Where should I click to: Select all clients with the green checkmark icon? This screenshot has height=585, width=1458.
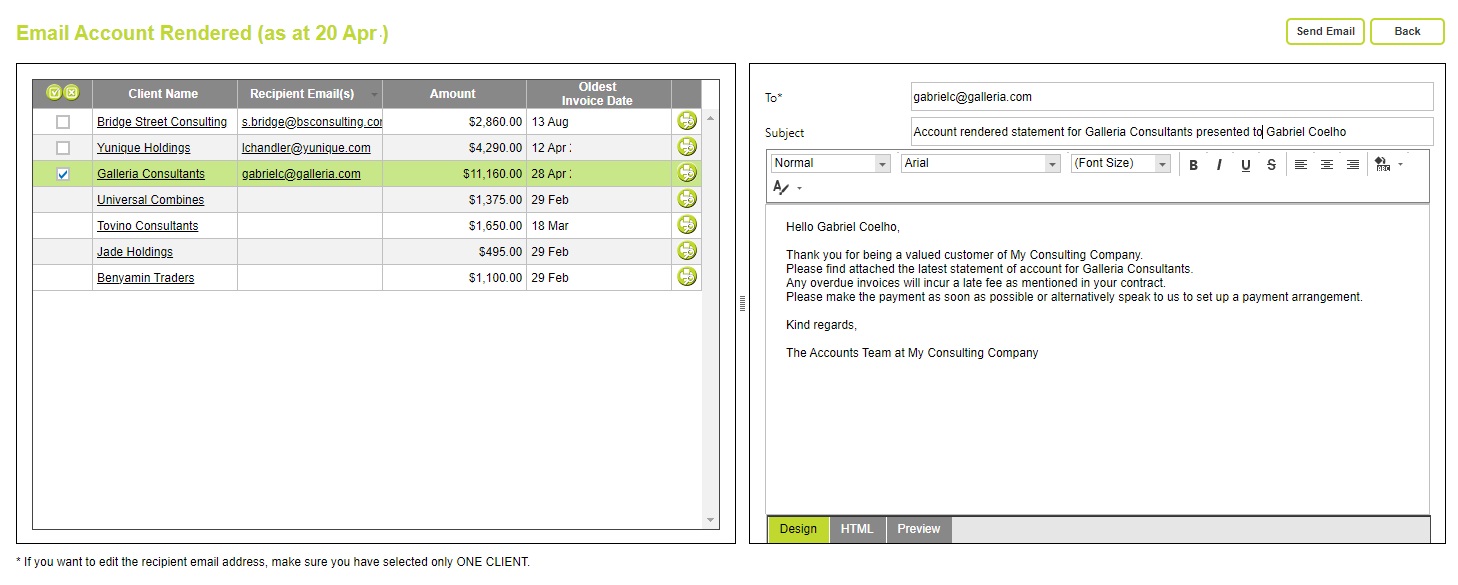tap(53, 92)
